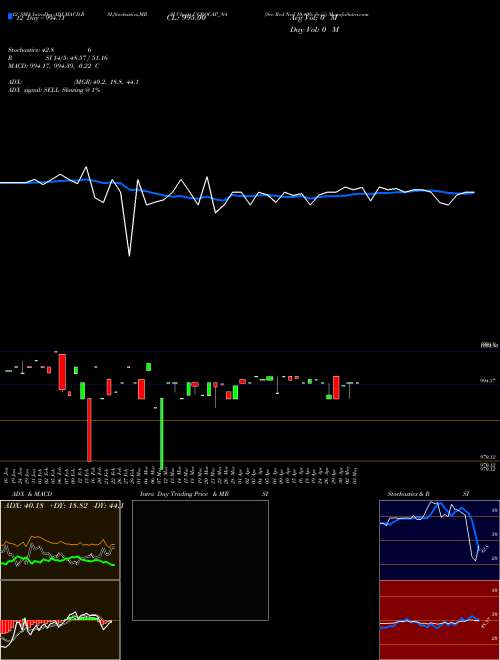500x660 pixels.
Task: Click the 994.37 price axis label
Action: pyautogui.click(x=489, y=380)
